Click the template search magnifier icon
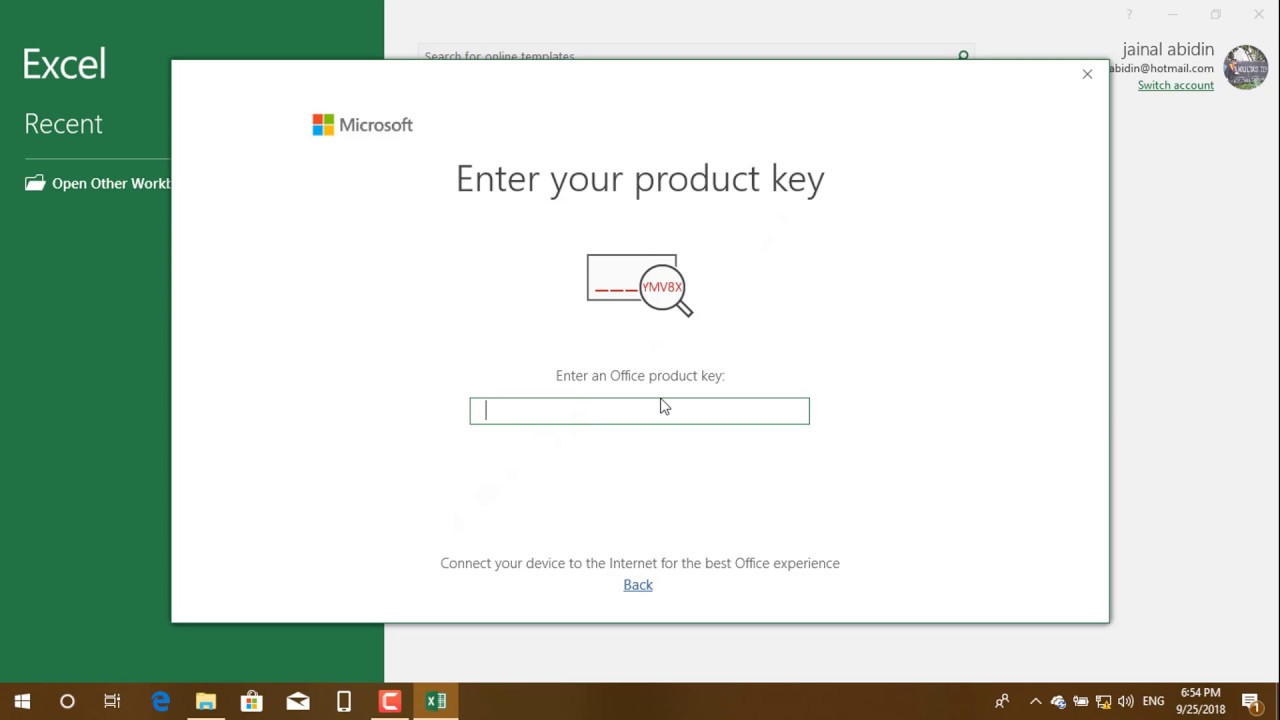The width and height of the screenshot is (1280, 720). tap(963, 56)
